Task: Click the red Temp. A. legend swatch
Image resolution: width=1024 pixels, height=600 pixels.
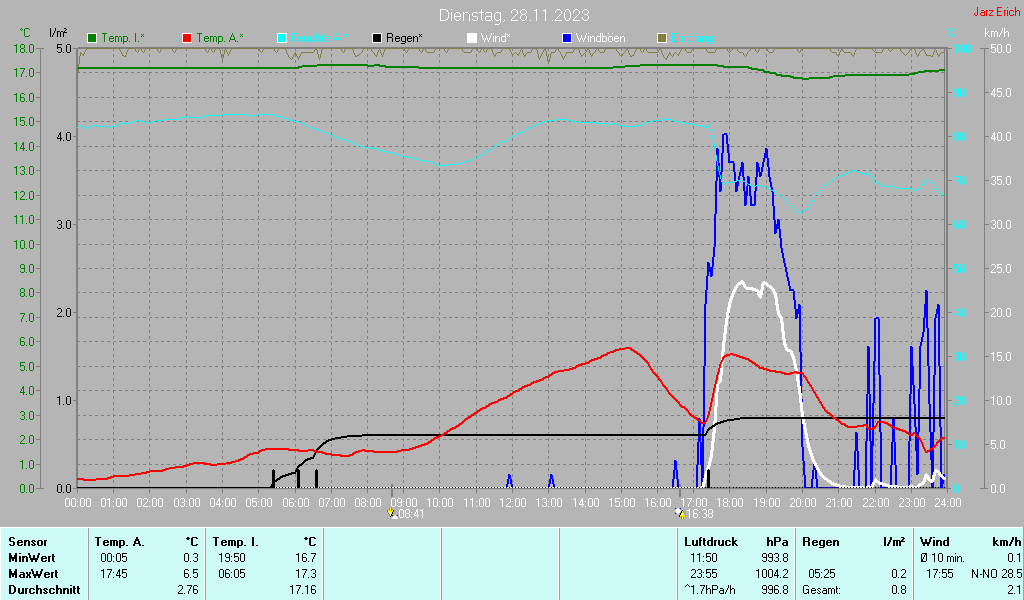Action: [x=187, y=38]
